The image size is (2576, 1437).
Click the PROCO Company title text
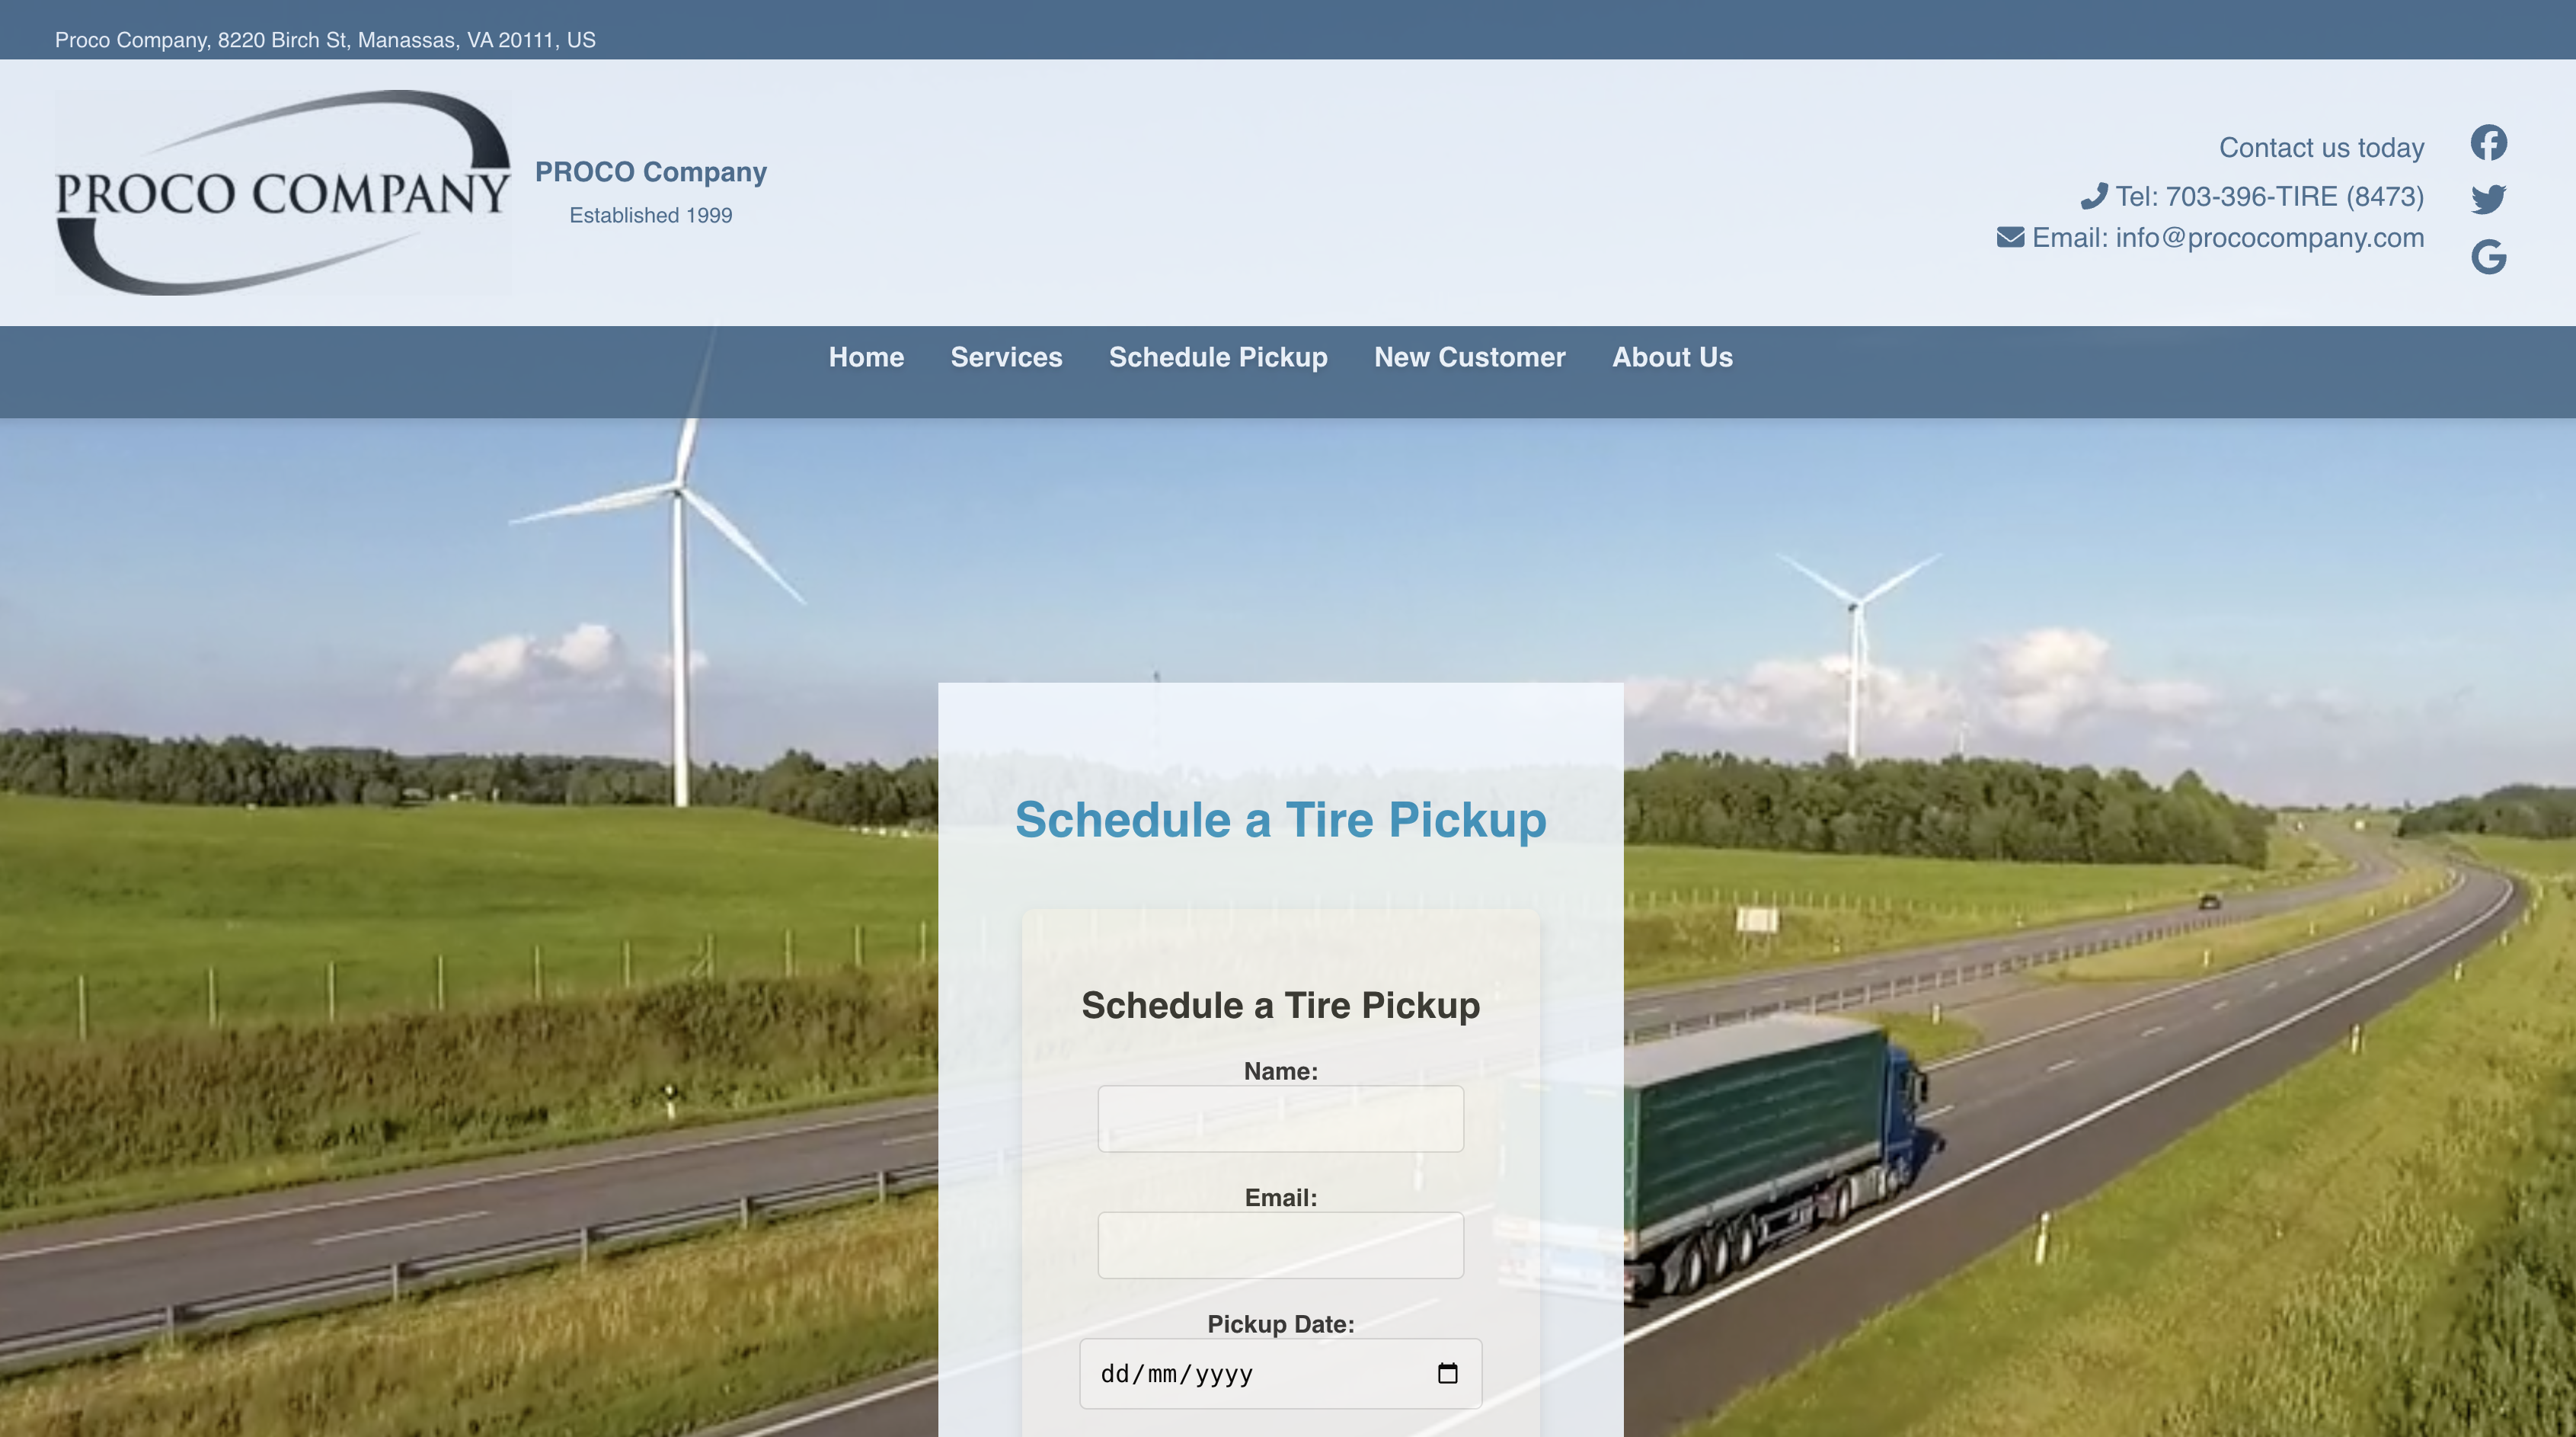tap(650, 172)
